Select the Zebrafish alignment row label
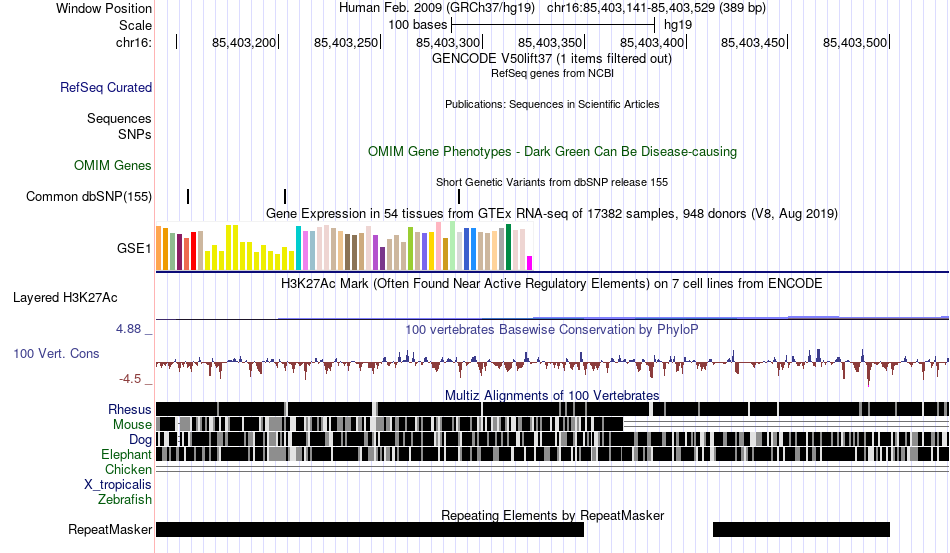 [x=125, y=500]
